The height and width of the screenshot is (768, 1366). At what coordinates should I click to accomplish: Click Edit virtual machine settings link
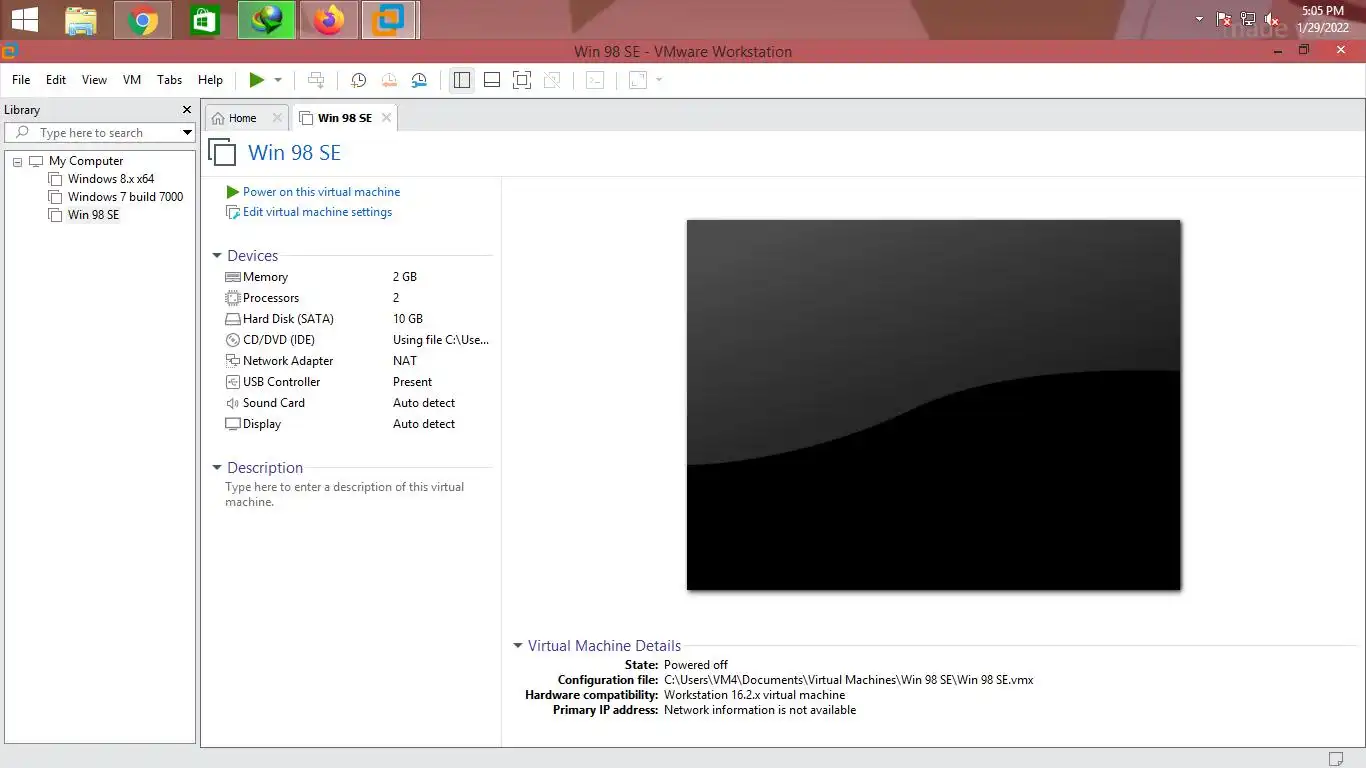pyautogui.click(x=317, y=212)
